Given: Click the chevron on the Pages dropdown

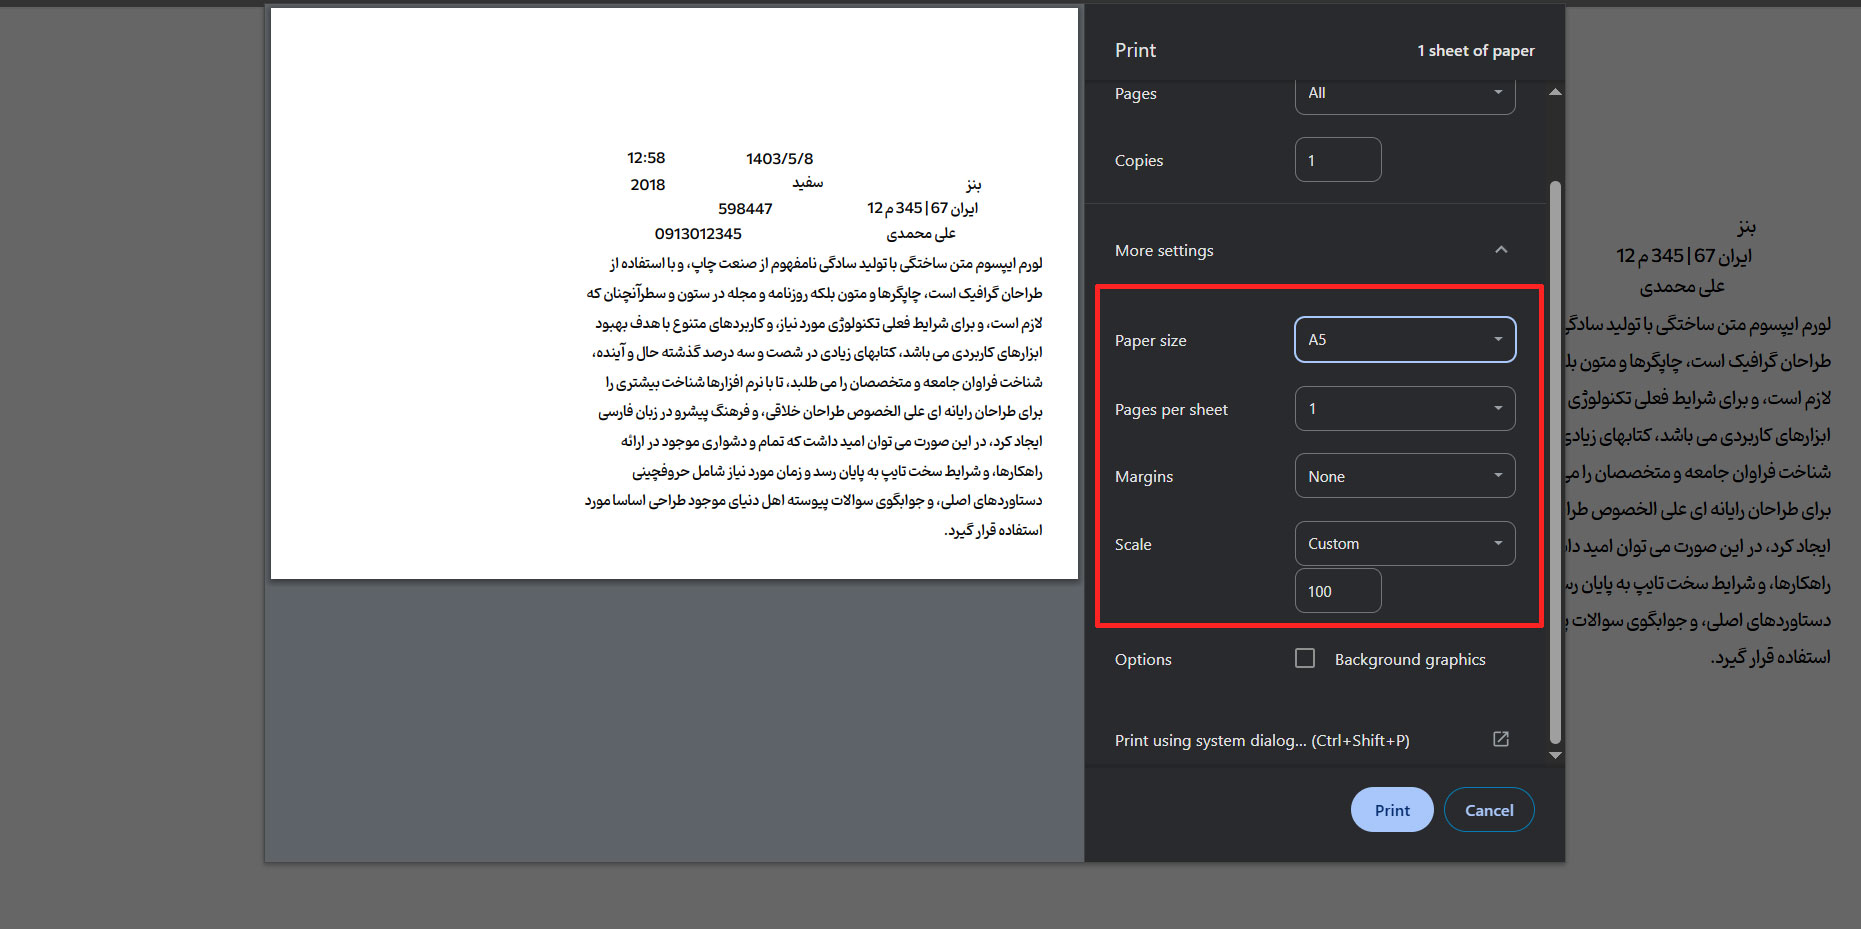Looking at the screenshot, I should [1497, 93].
